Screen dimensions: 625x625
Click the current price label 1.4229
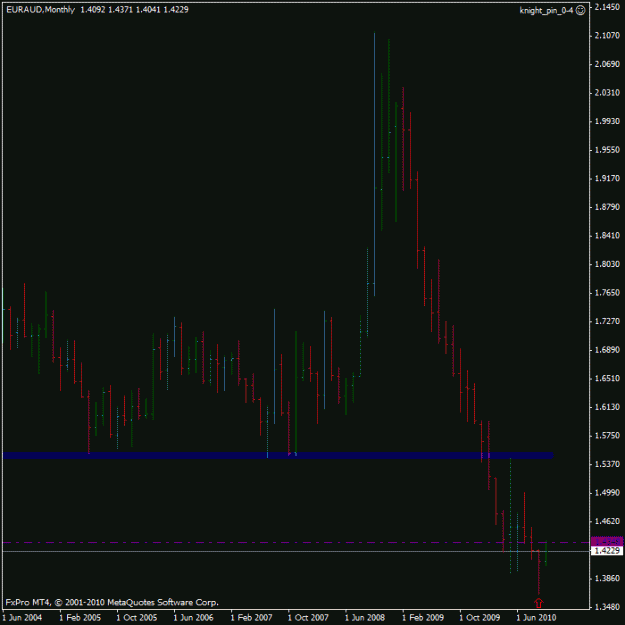(607, 551)
